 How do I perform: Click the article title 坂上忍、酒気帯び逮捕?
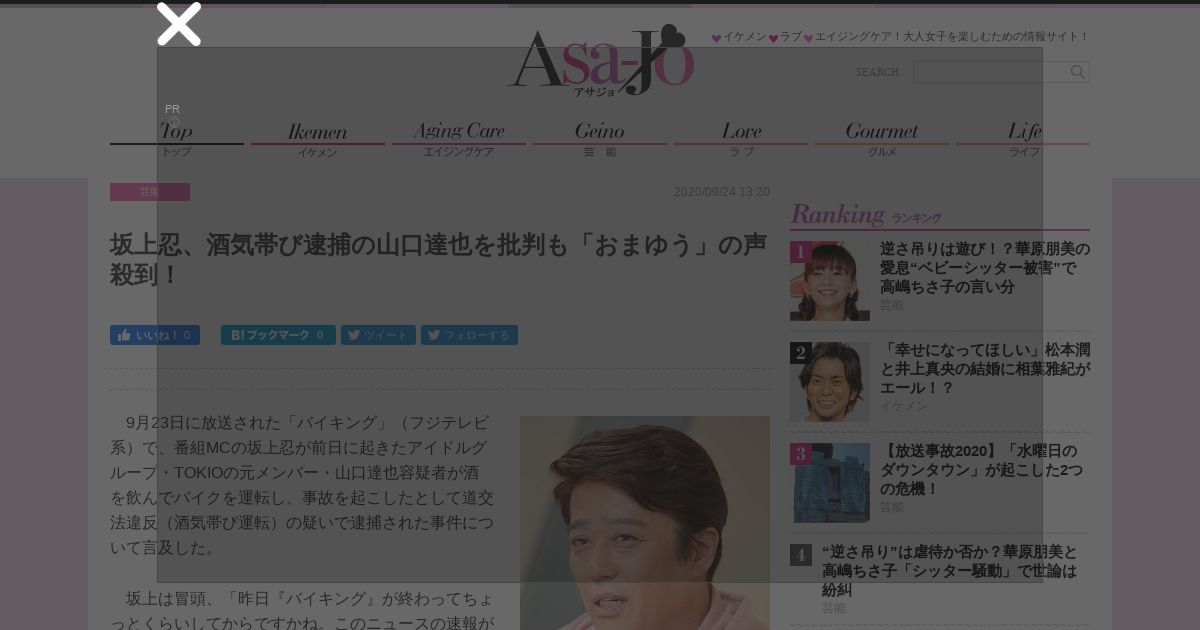pyautogui.click(x=438, y=260)
